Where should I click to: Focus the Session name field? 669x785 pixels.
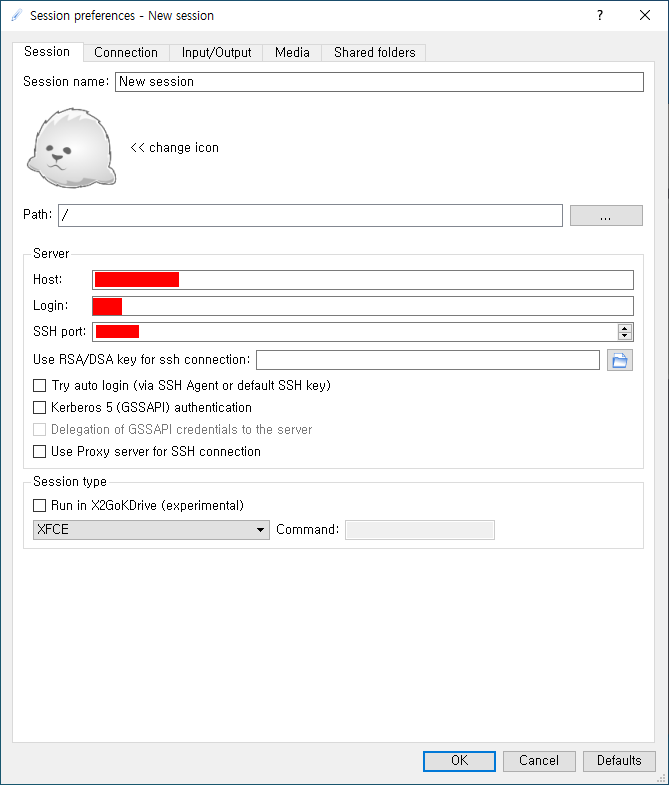tap(379, 82)
